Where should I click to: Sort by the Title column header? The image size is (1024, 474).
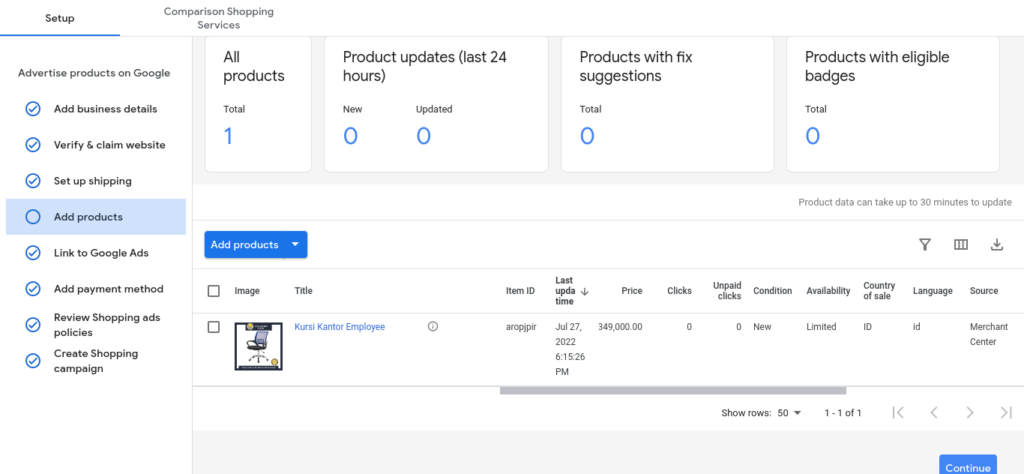coord(303,291)
